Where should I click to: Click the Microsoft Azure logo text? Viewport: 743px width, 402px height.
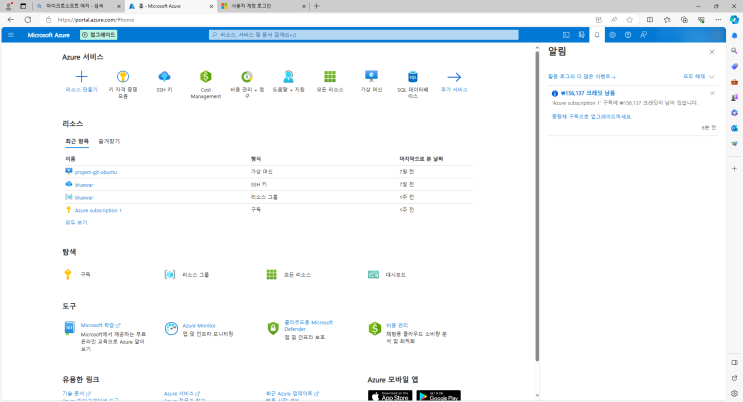48,35
